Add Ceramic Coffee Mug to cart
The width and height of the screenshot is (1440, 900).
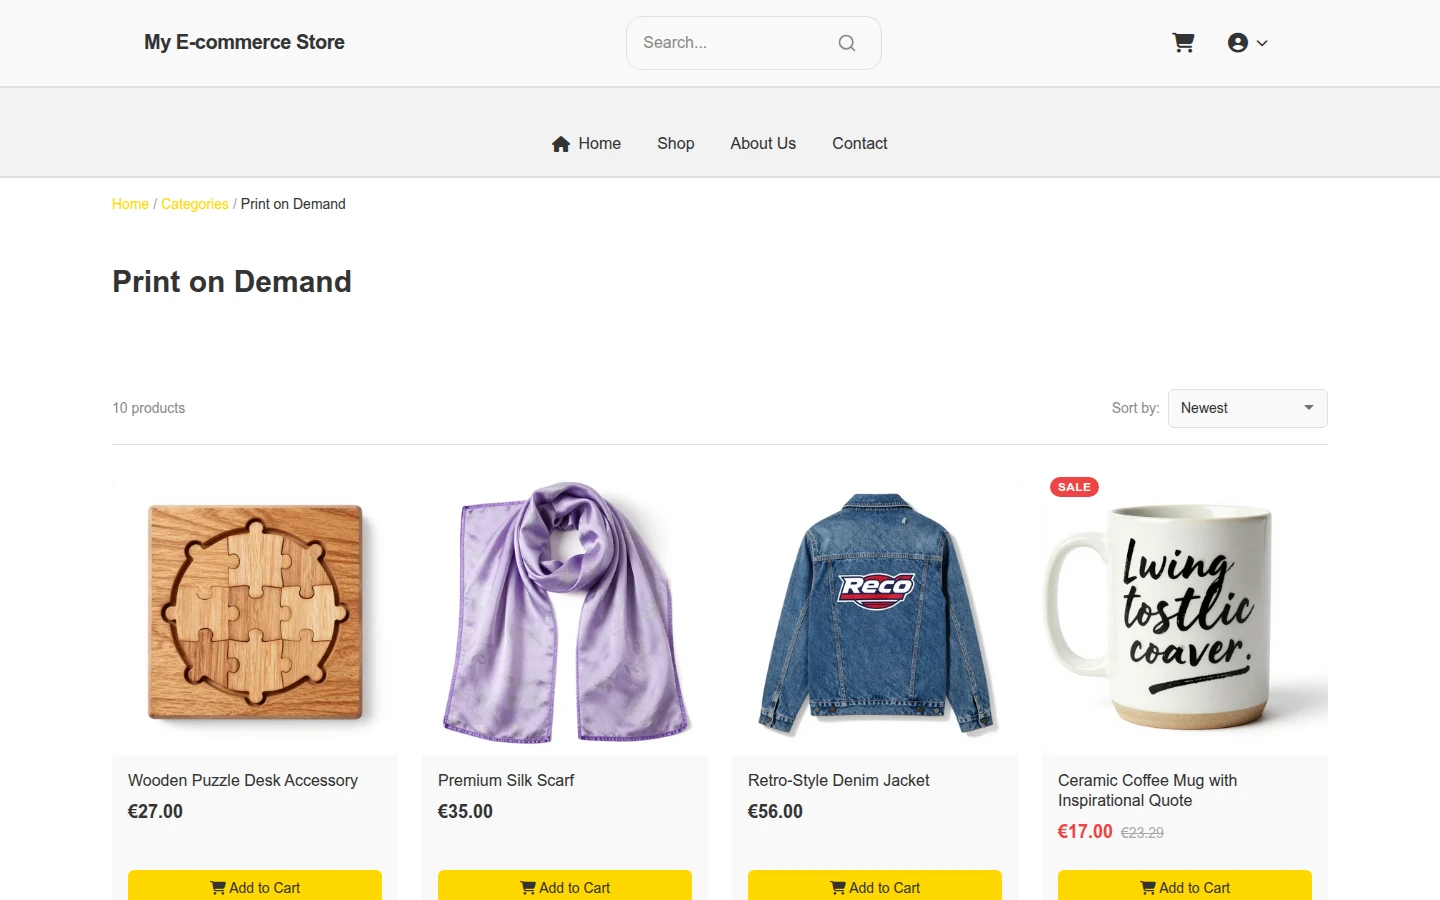click(1185, 886)
